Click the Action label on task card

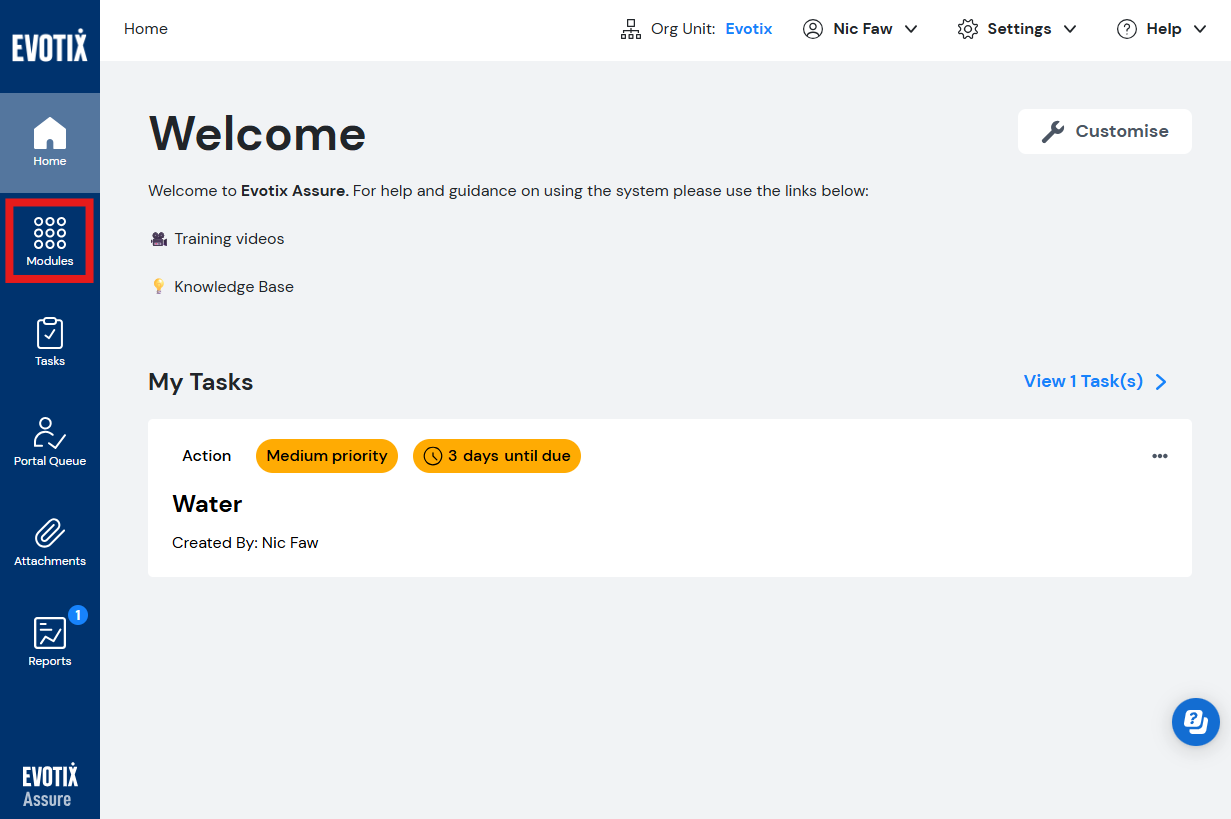coord(207,456)
